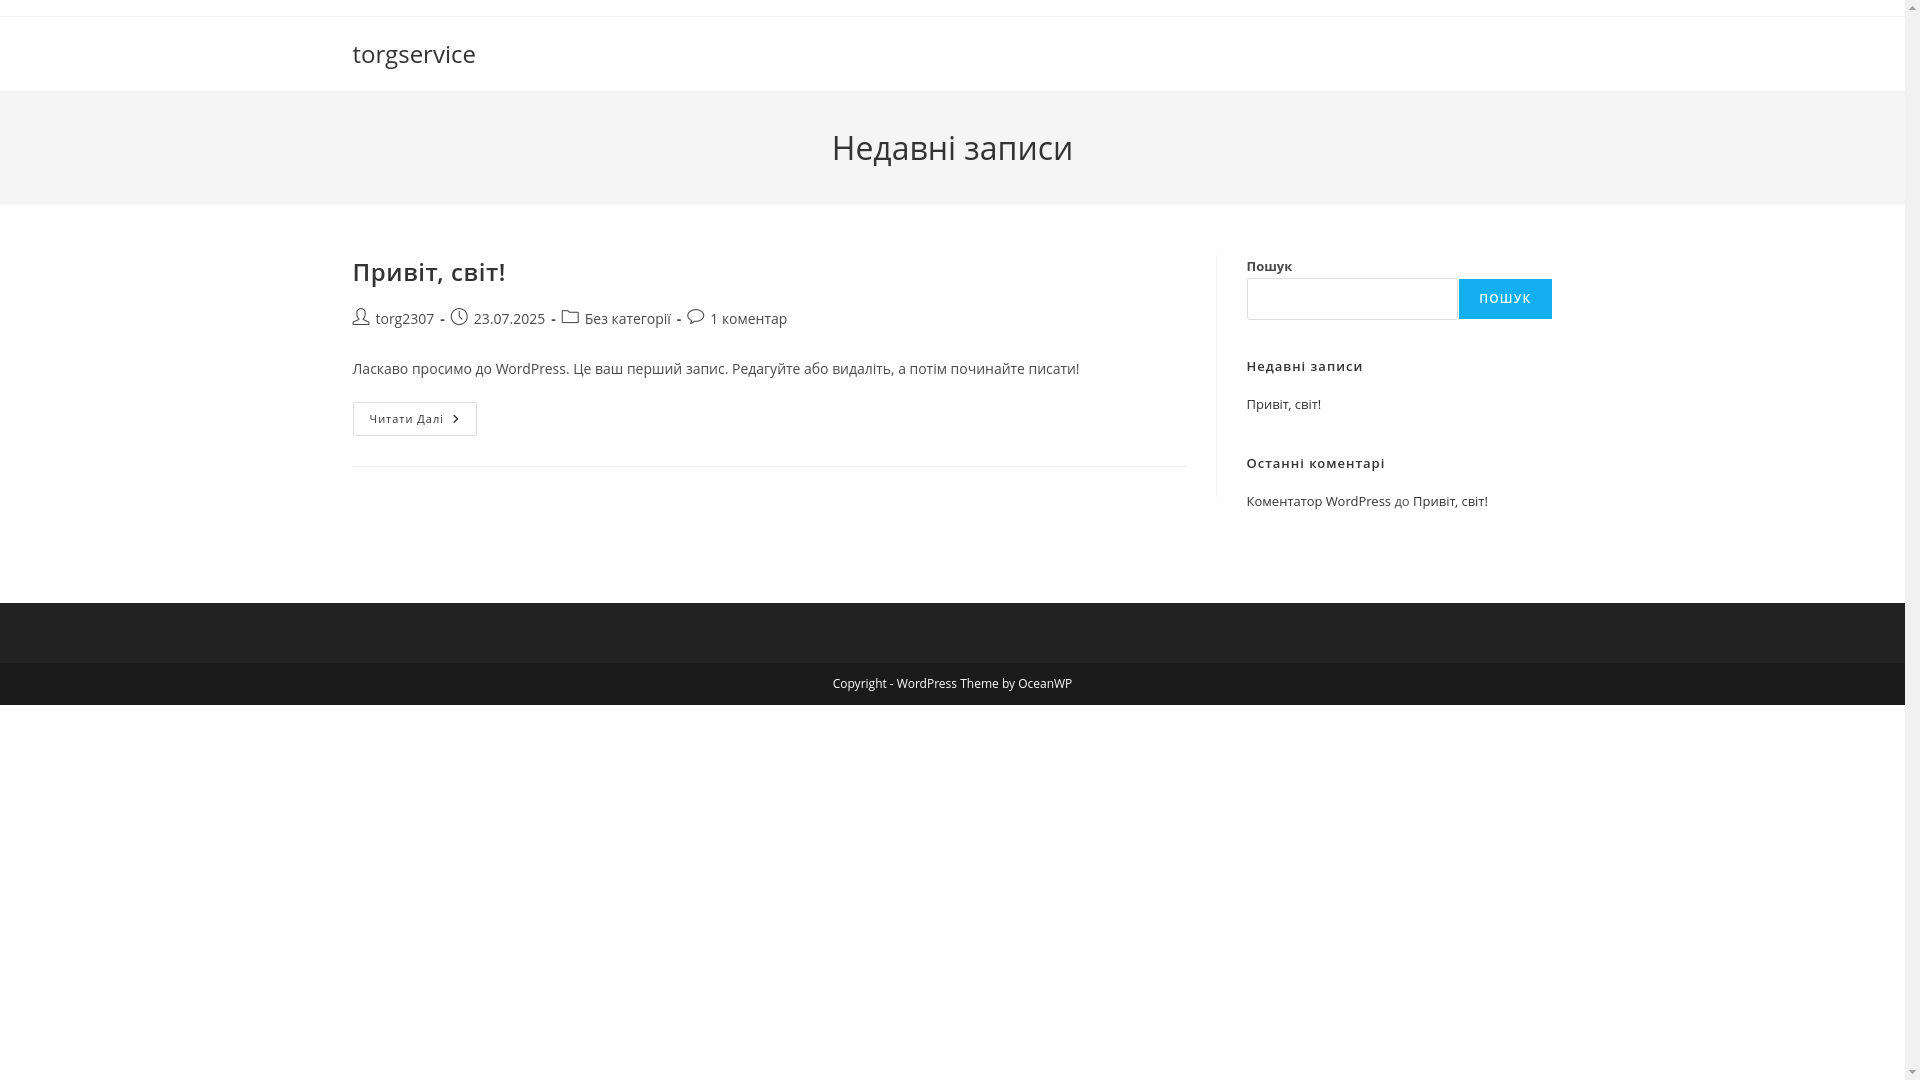1920x1080 pixels.
Task: Click the "Пошук" label above the search field
Action: (1269, 267)
